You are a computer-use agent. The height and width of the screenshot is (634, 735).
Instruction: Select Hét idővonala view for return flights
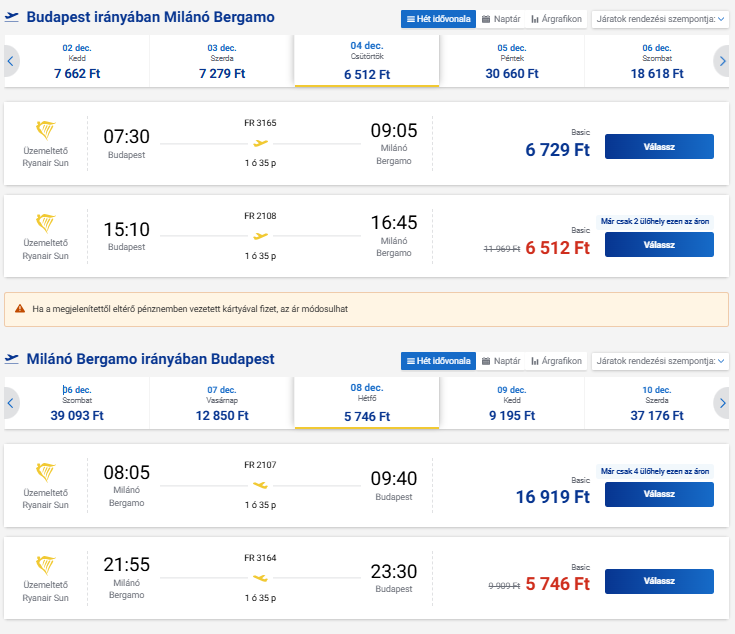pos(438,361)
